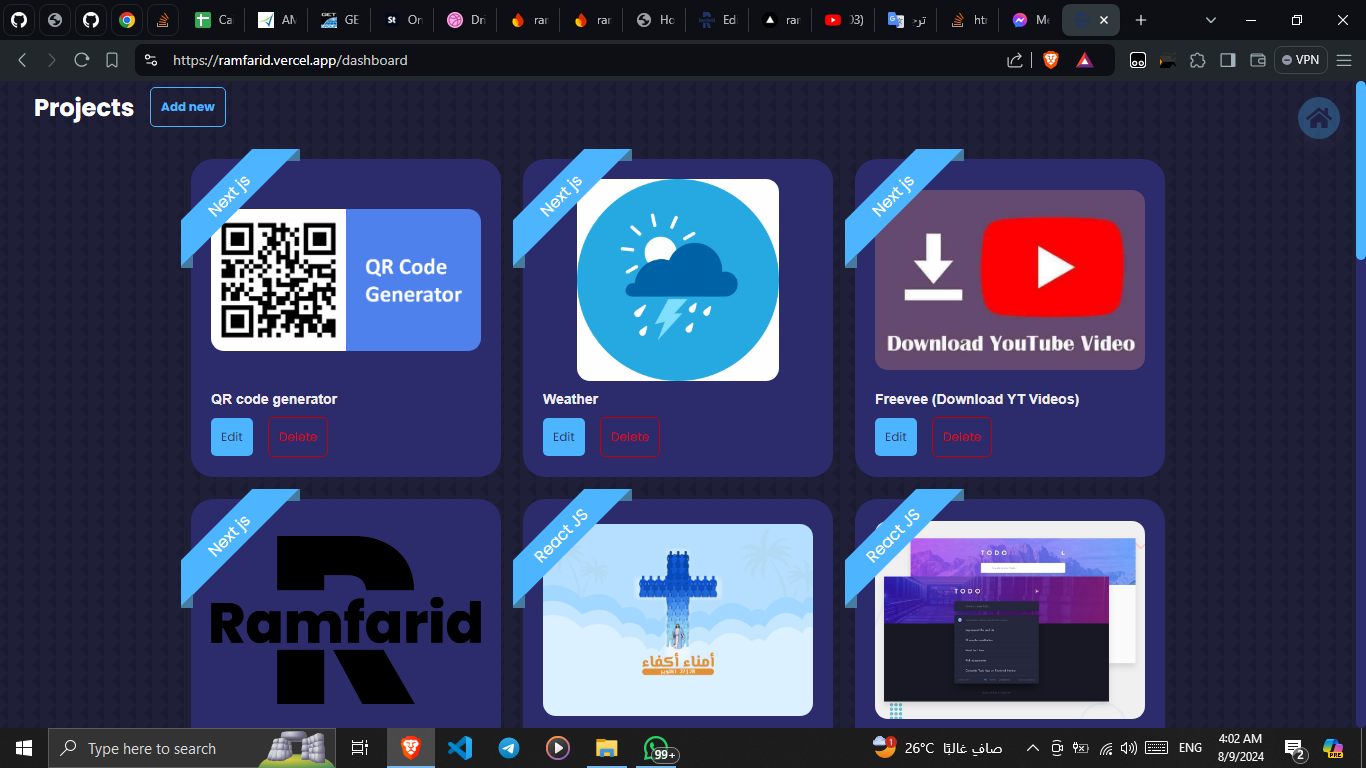Click the page vertical scrollbar thumb
Image resolution: width=1366 pixels, height=768 pixels.
(x=1360, y=173)
